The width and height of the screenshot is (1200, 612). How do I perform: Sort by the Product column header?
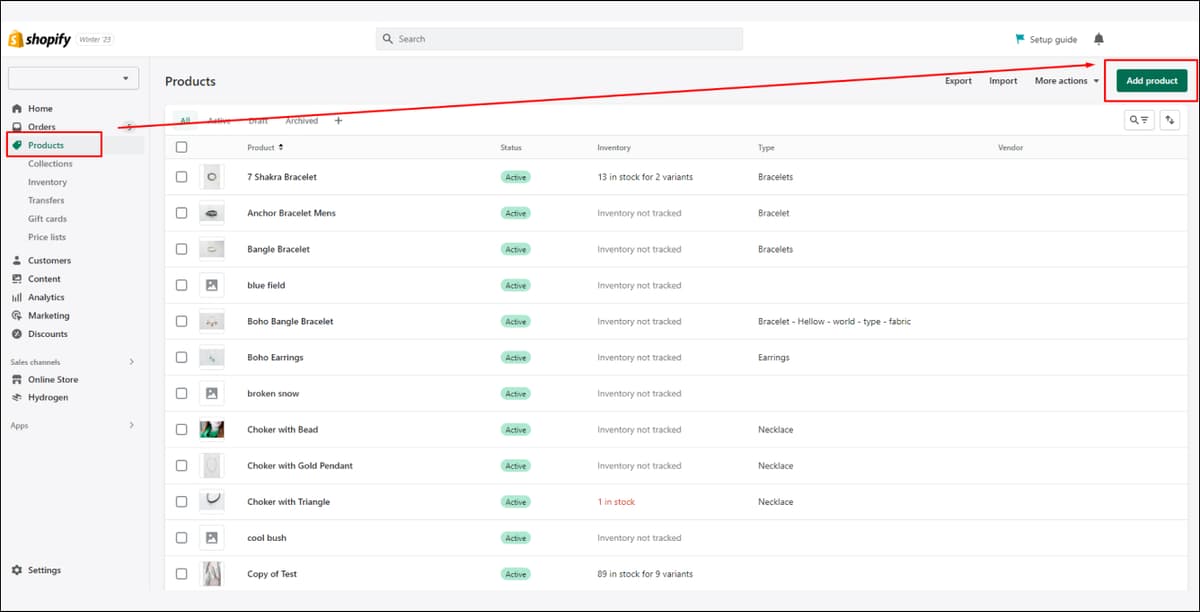[x=265, y=147]
